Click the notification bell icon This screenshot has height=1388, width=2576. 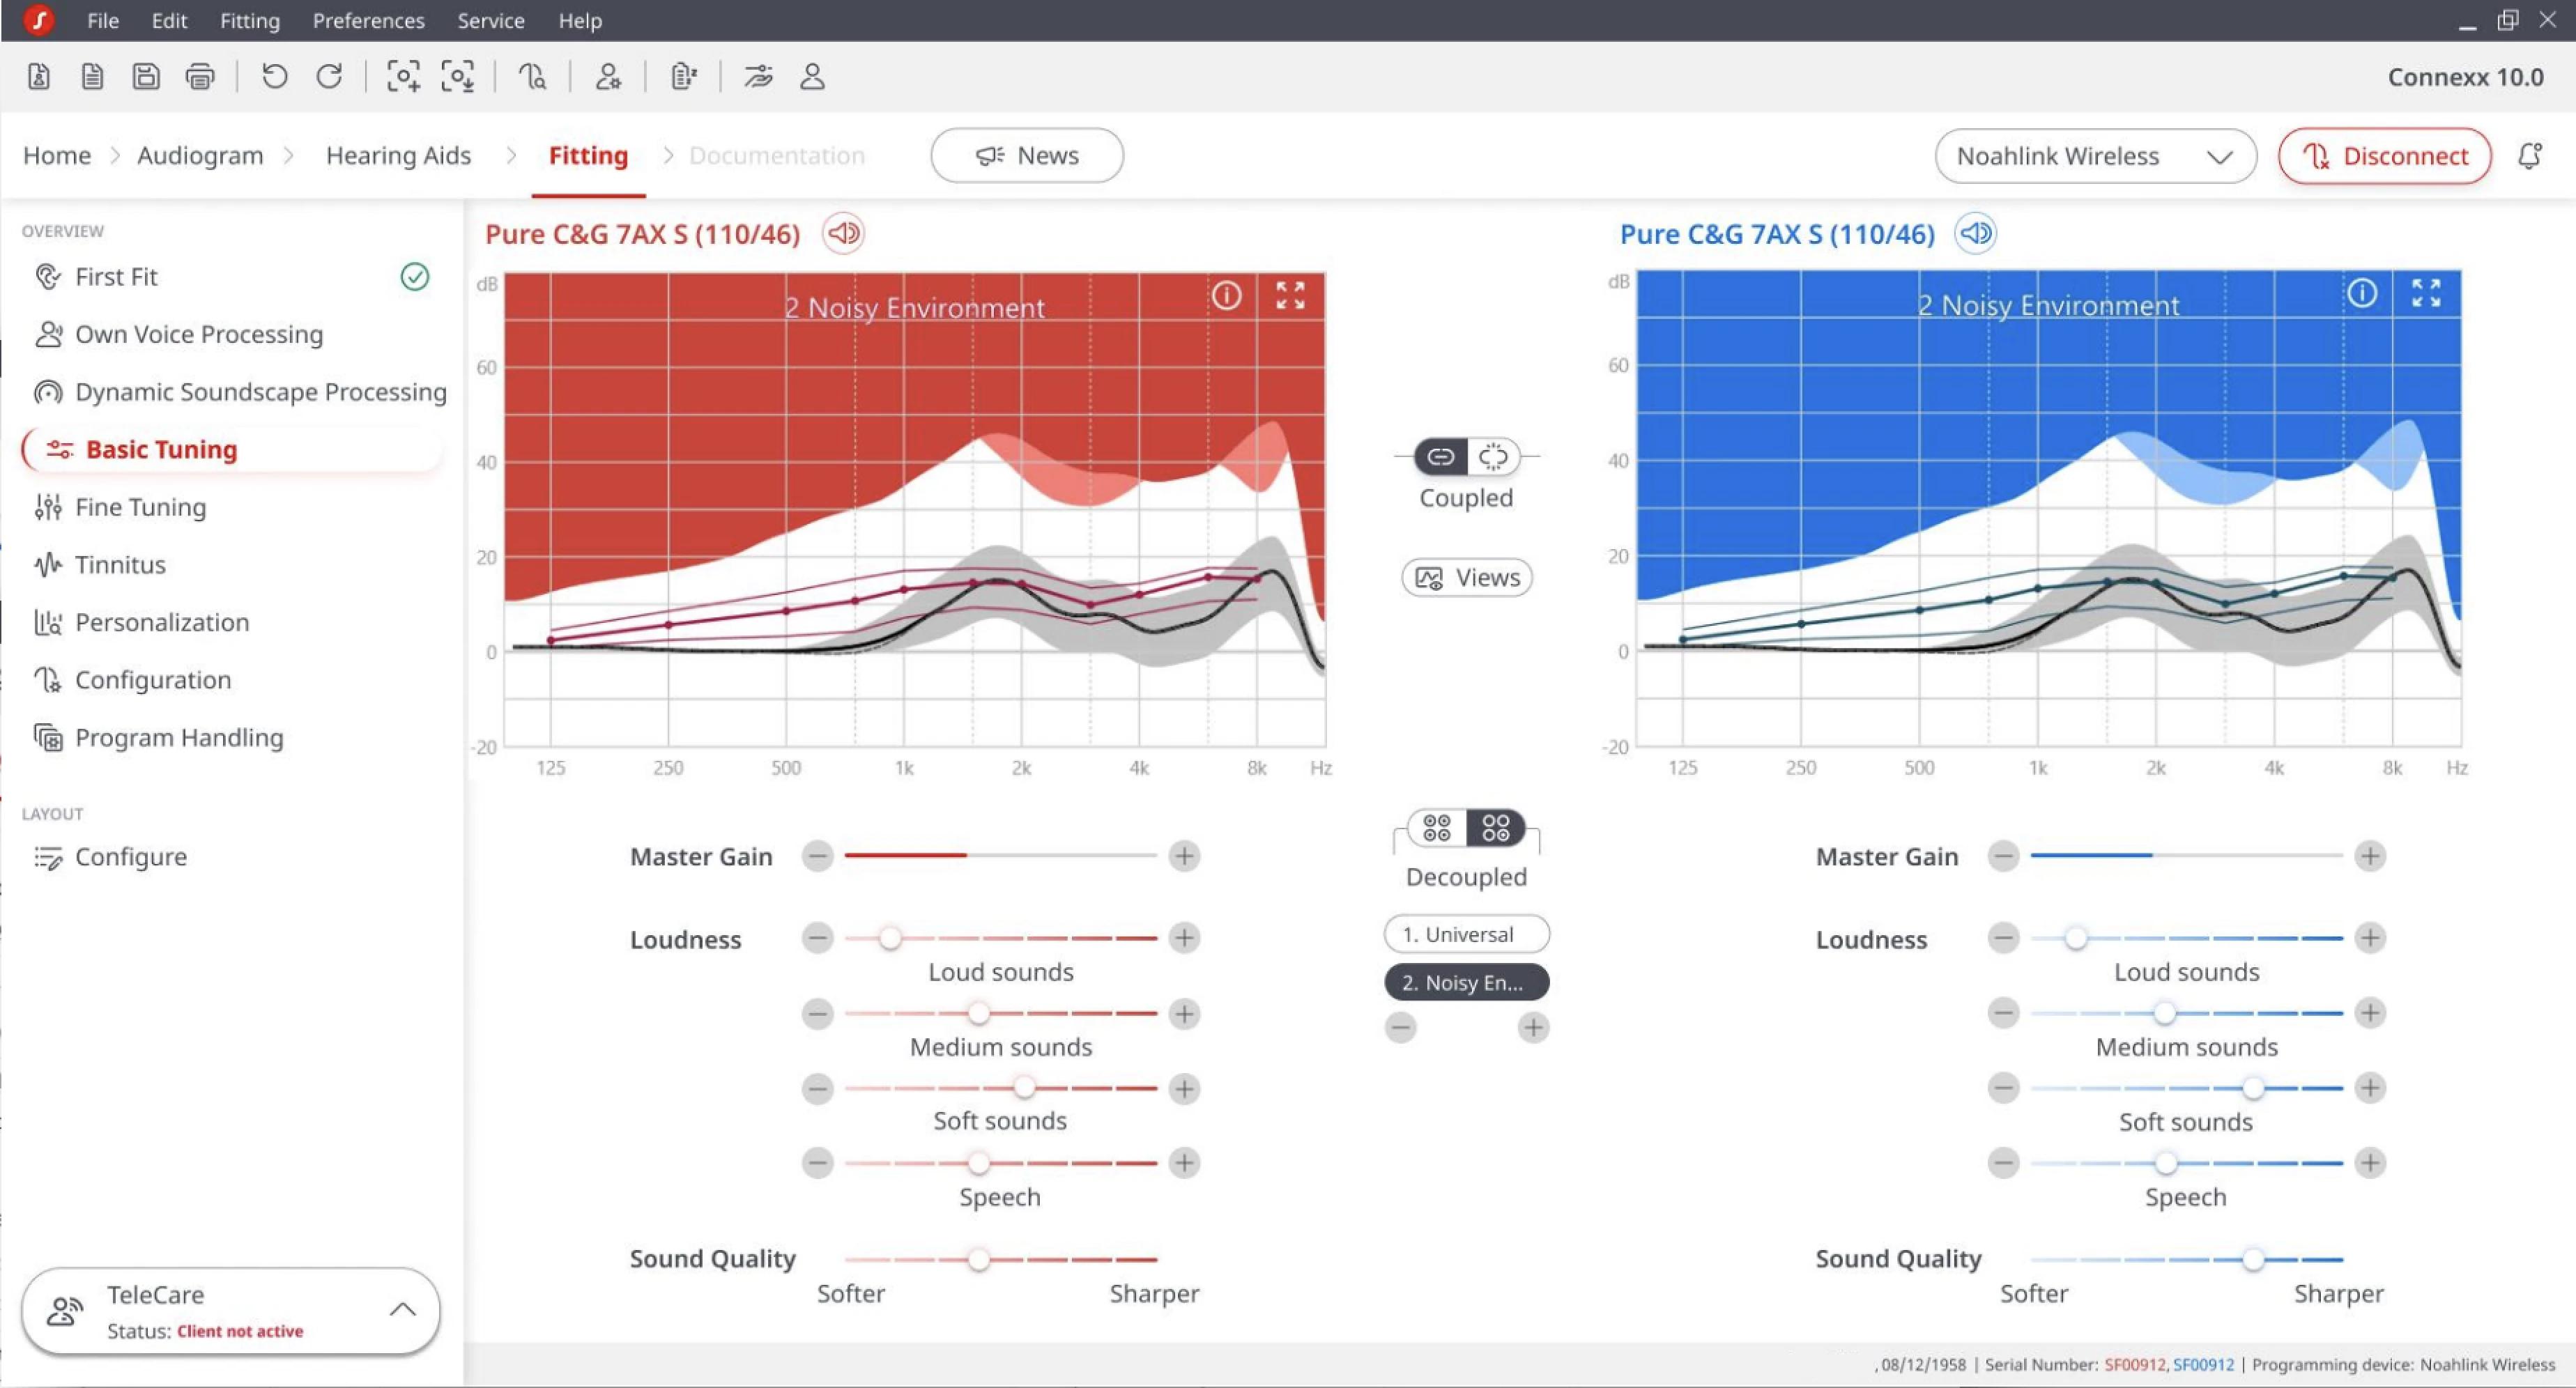click(x=2530, y=156)
